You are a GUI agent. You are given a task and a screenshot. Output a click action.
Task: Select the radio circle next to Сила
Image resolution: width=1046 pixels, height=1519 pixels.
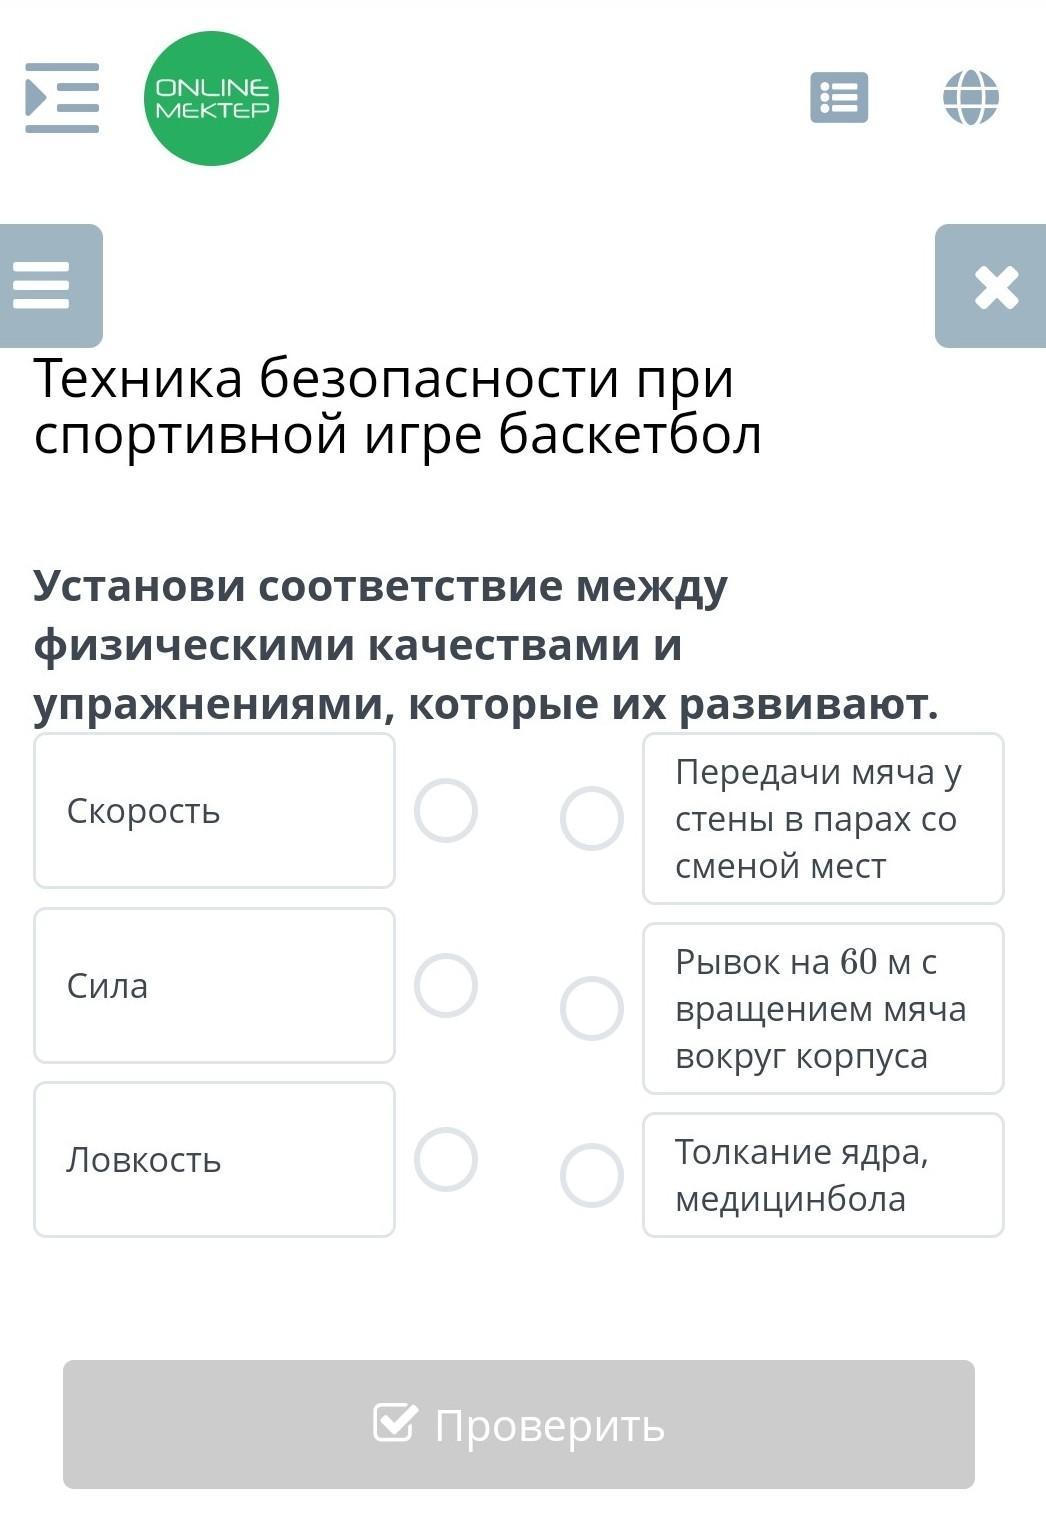tap(446, 985)
